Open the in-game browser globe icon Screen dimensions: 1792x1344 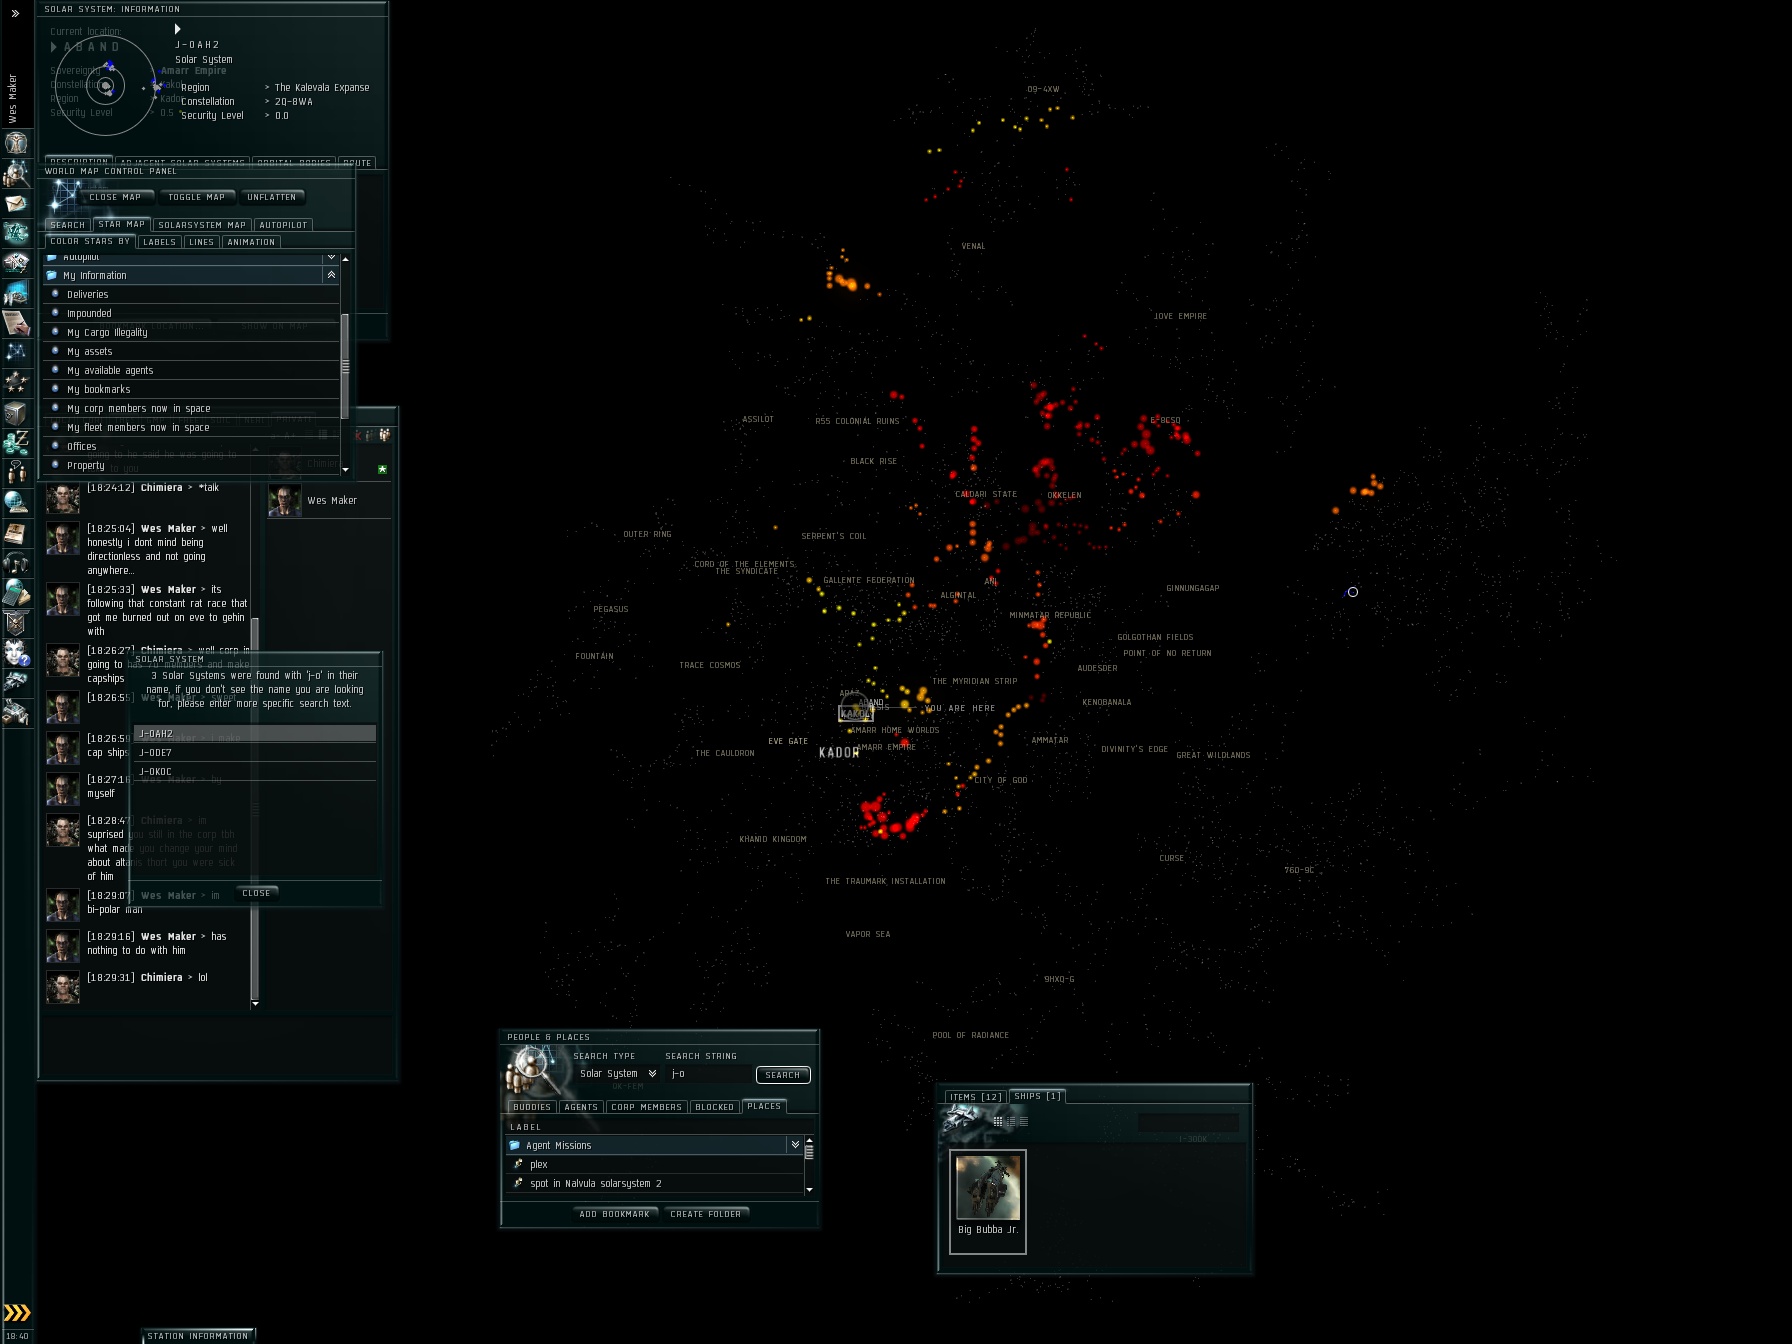(x=16, y=501)
